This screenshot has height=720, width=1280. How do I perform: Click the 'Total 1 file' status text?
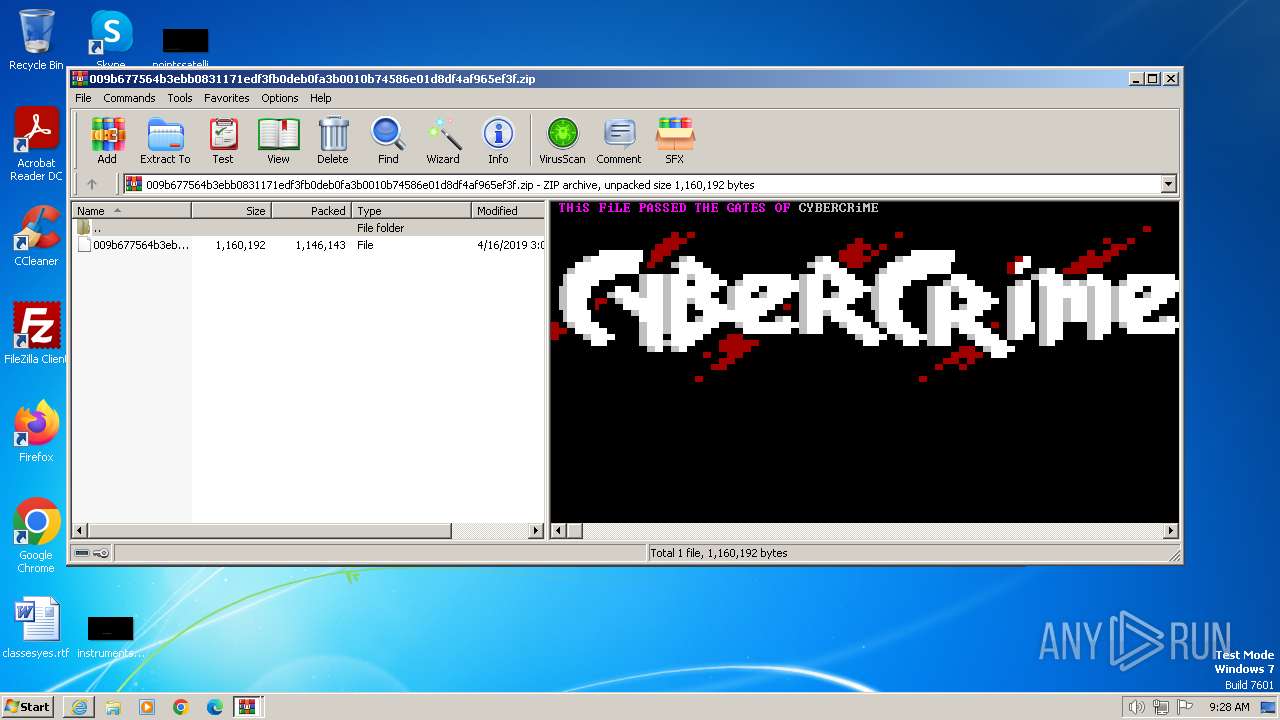click(x=719, y=553)
